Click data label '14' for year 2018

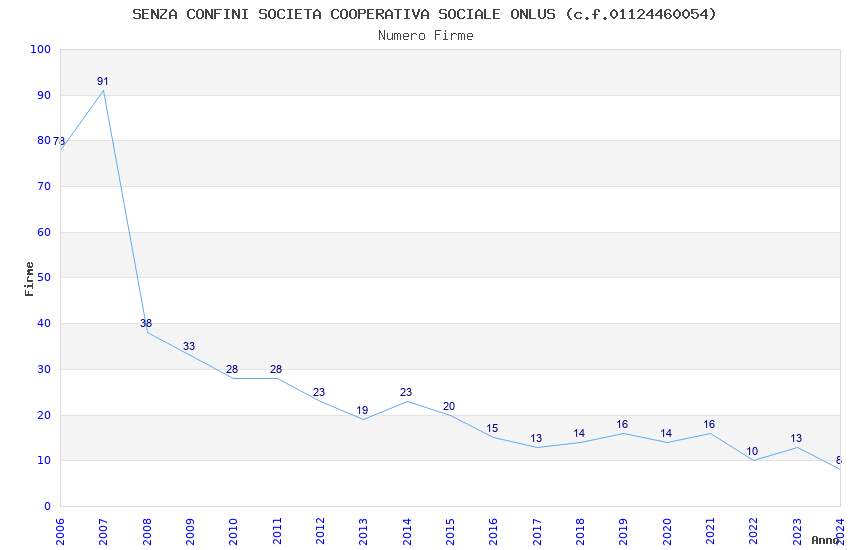[x=579, y=433]
